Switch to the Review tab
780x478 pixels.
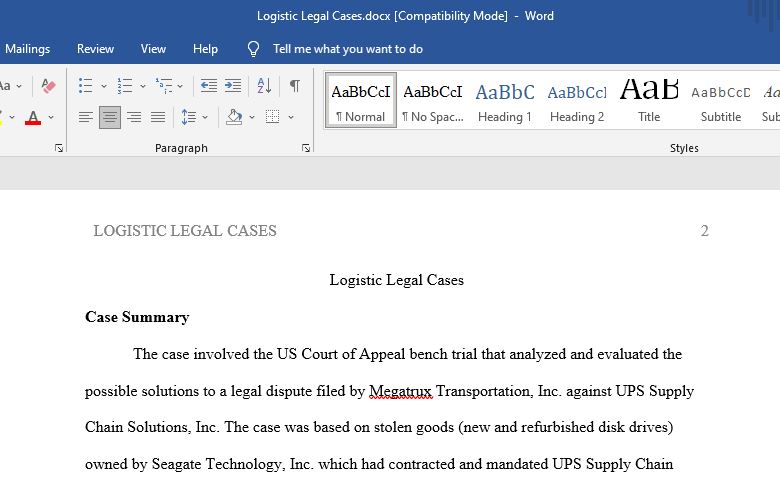[x=95, y=49]
